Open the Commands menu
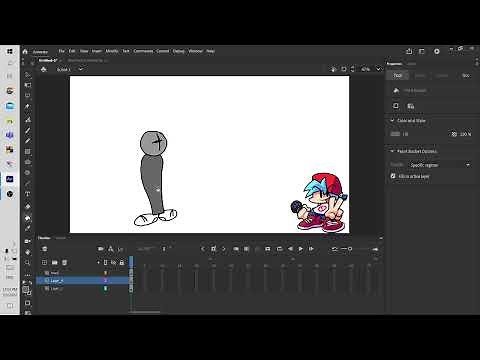The image size is (480, 360). (143, 51)
